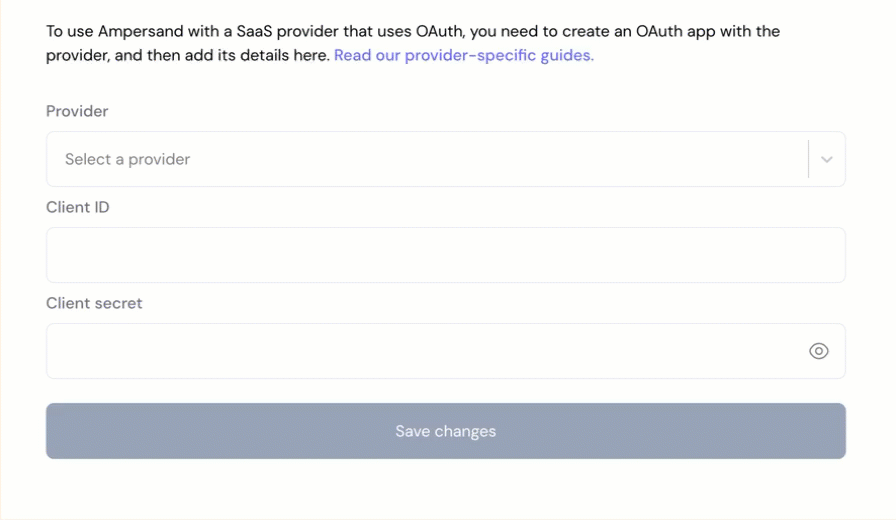Click the vertical divider beside dropdown chevron
This screenshot has height=520, width=896.
point(808,159)
